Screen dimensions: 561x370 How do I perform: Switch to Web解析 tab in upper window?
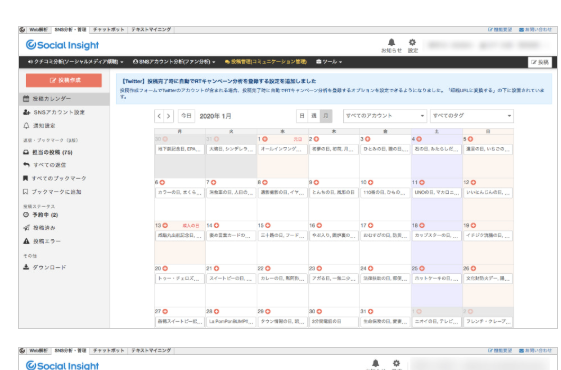click(38, 30)
